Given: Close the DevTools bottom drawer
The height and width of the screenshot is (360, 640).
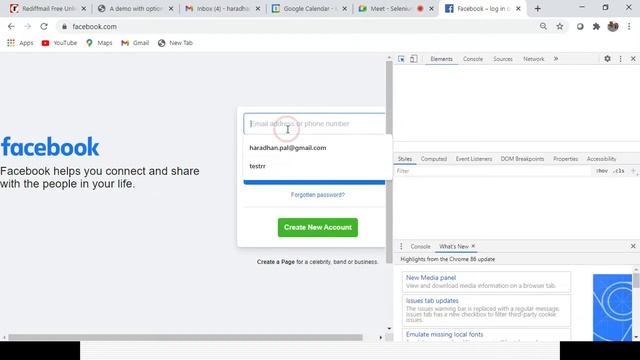Looking at the screenshot, I should (x=633, y=246).
